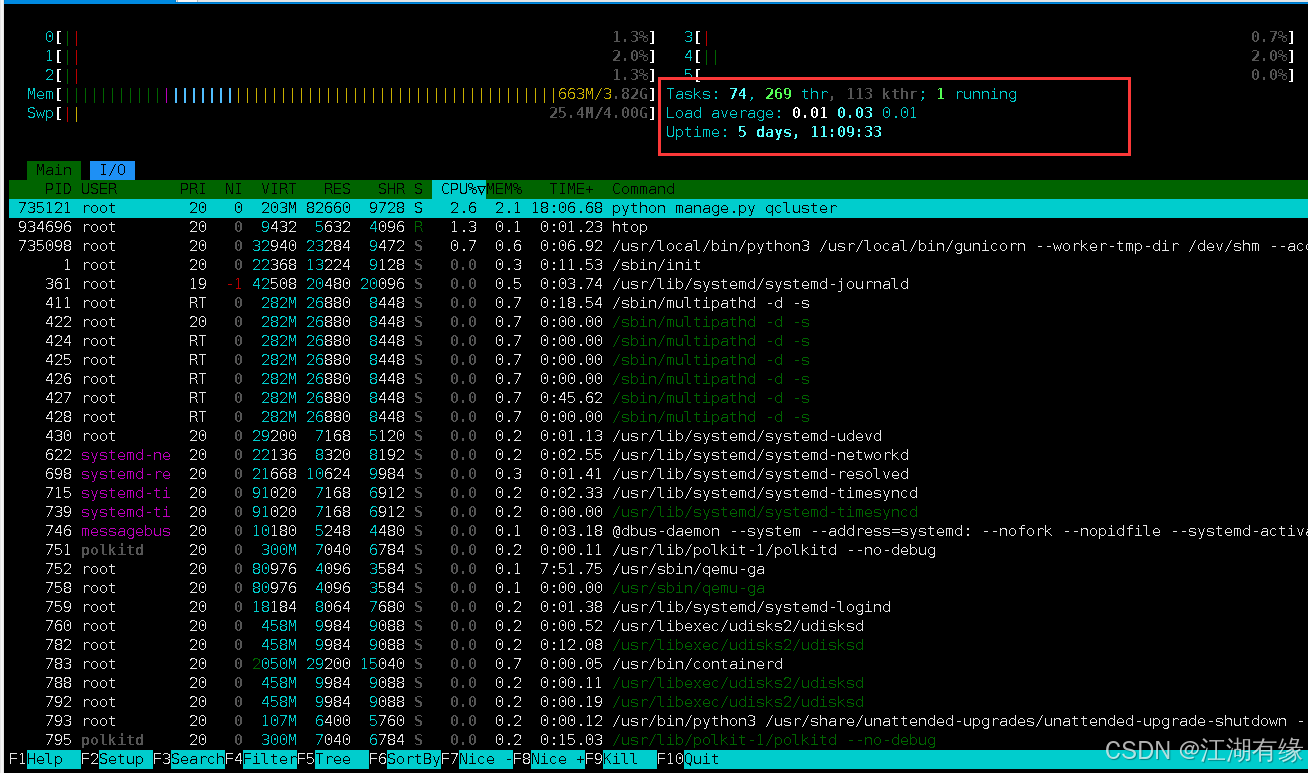Activate F3 Search
The width and height of the screenshot is (1308, 773).
point(189,759)
